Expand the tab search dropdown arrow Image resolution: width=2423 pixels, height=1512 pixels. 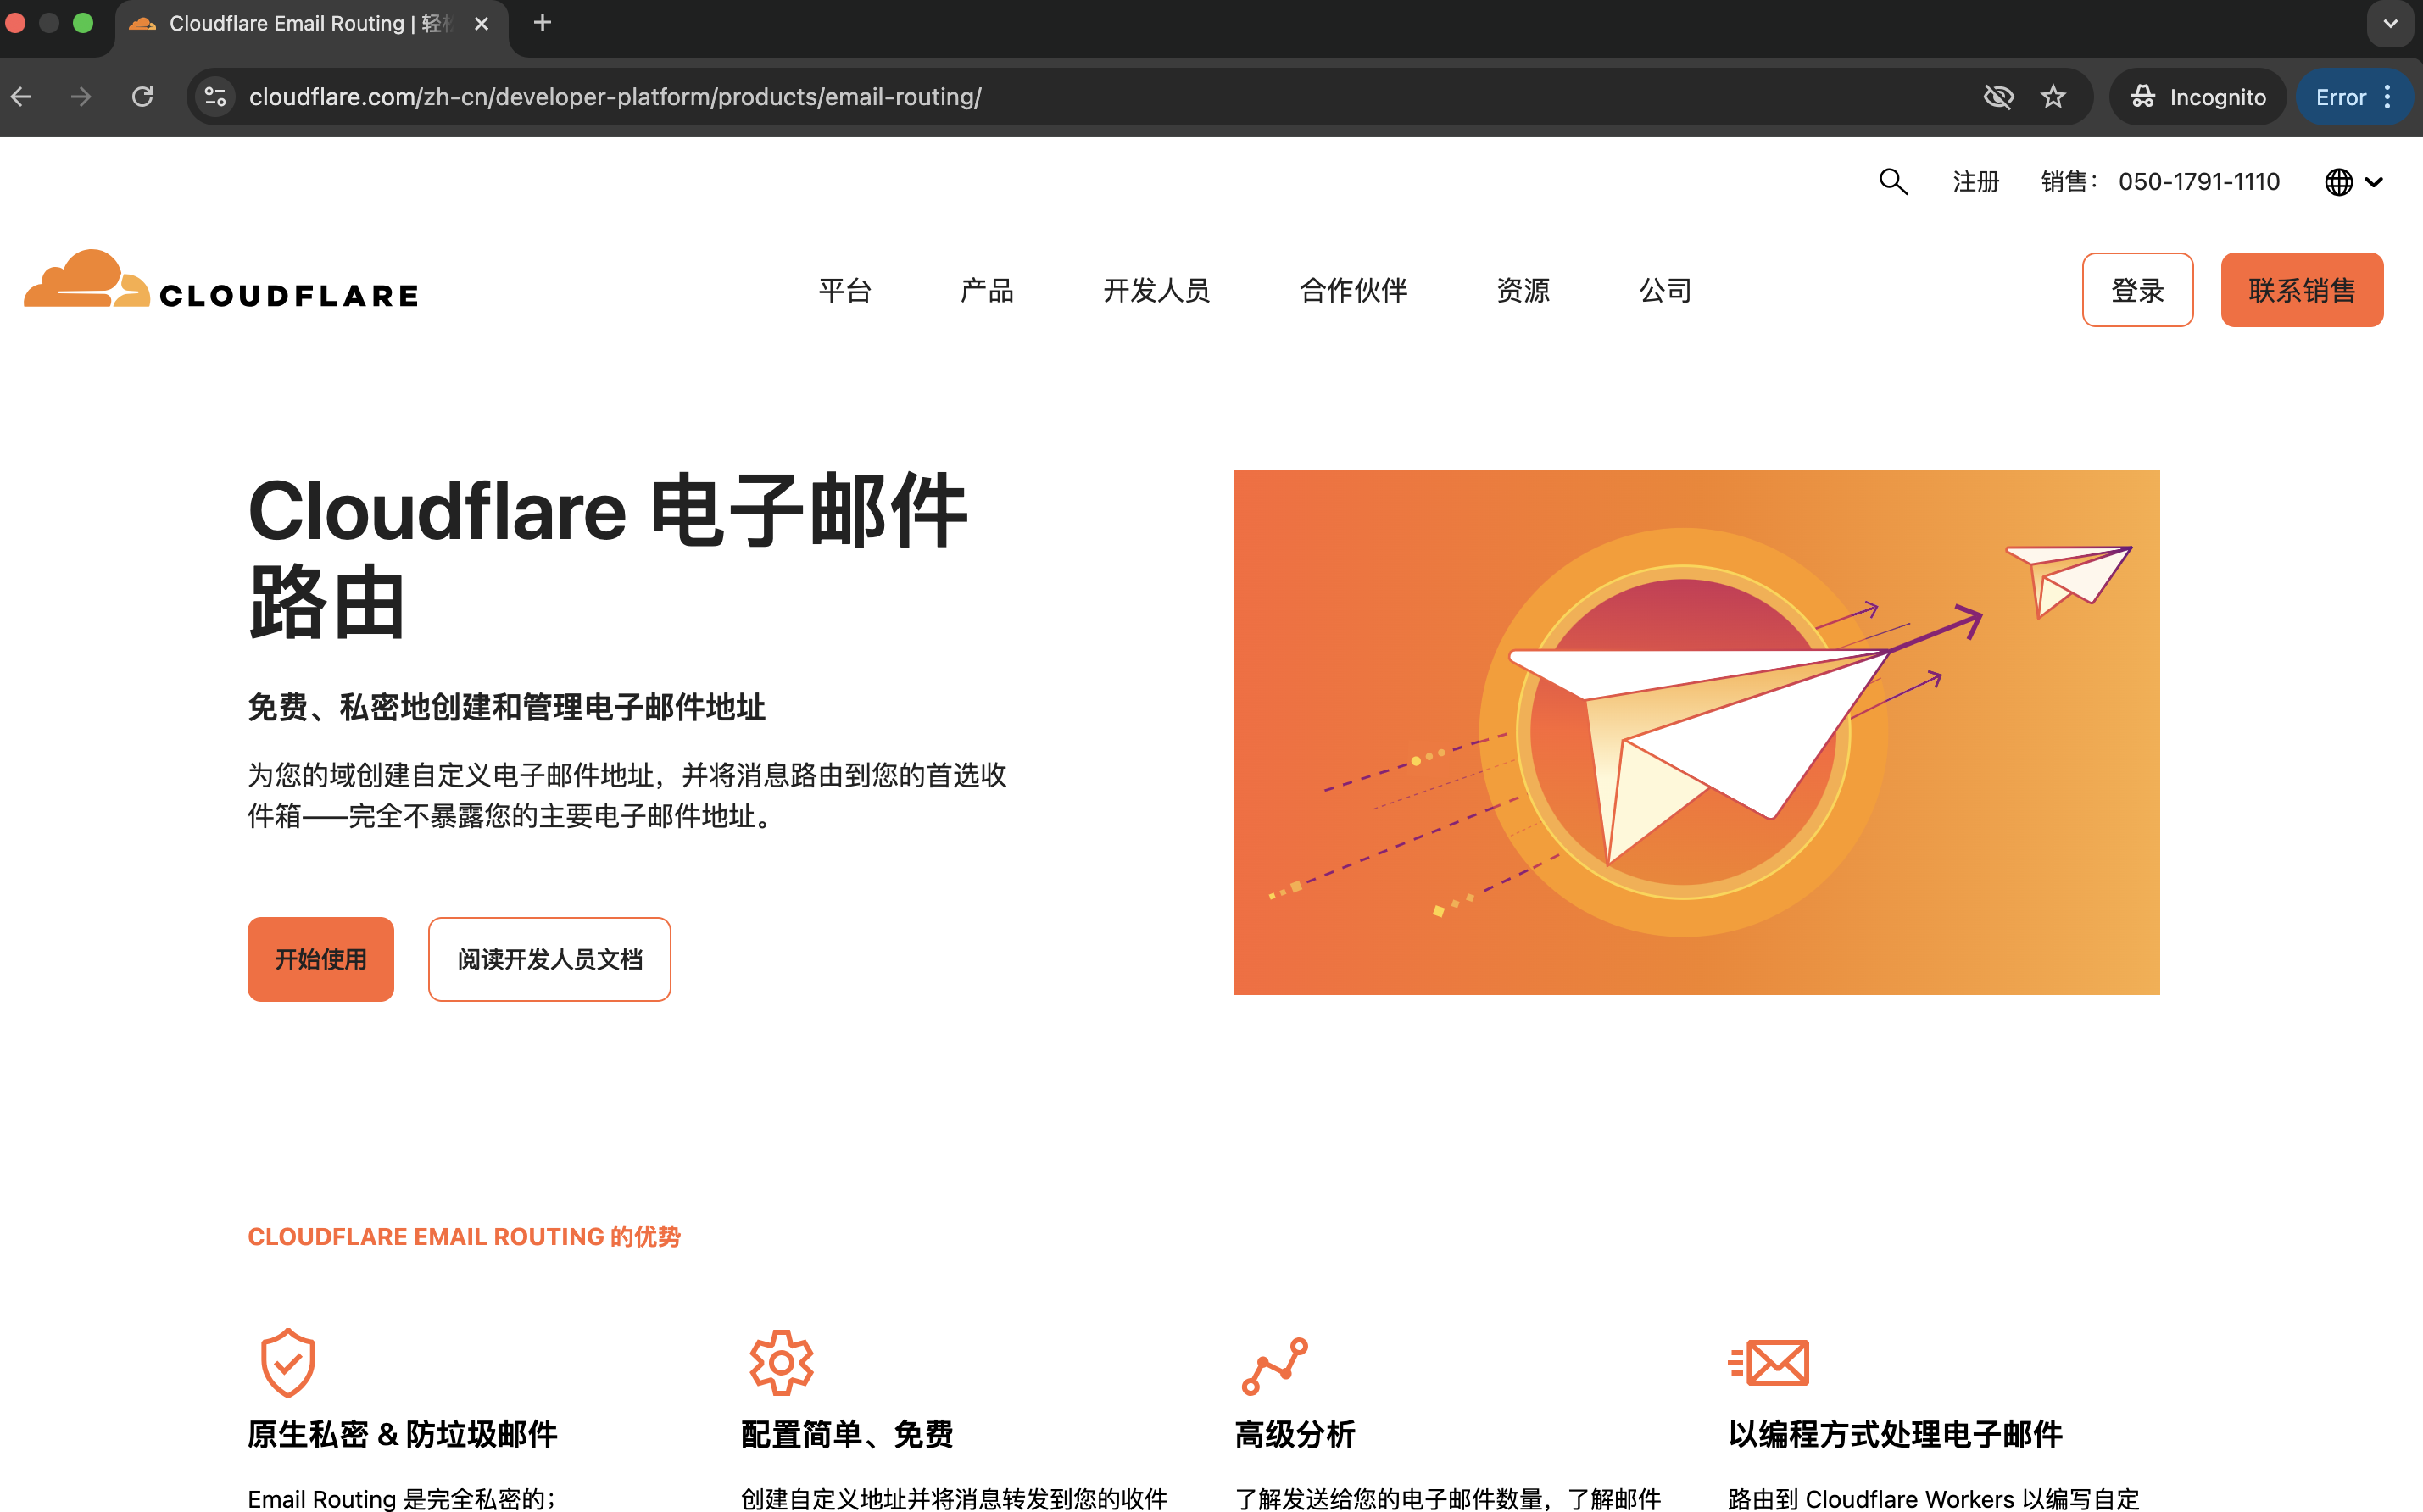pyautogui.click(x=2390, y=24)
